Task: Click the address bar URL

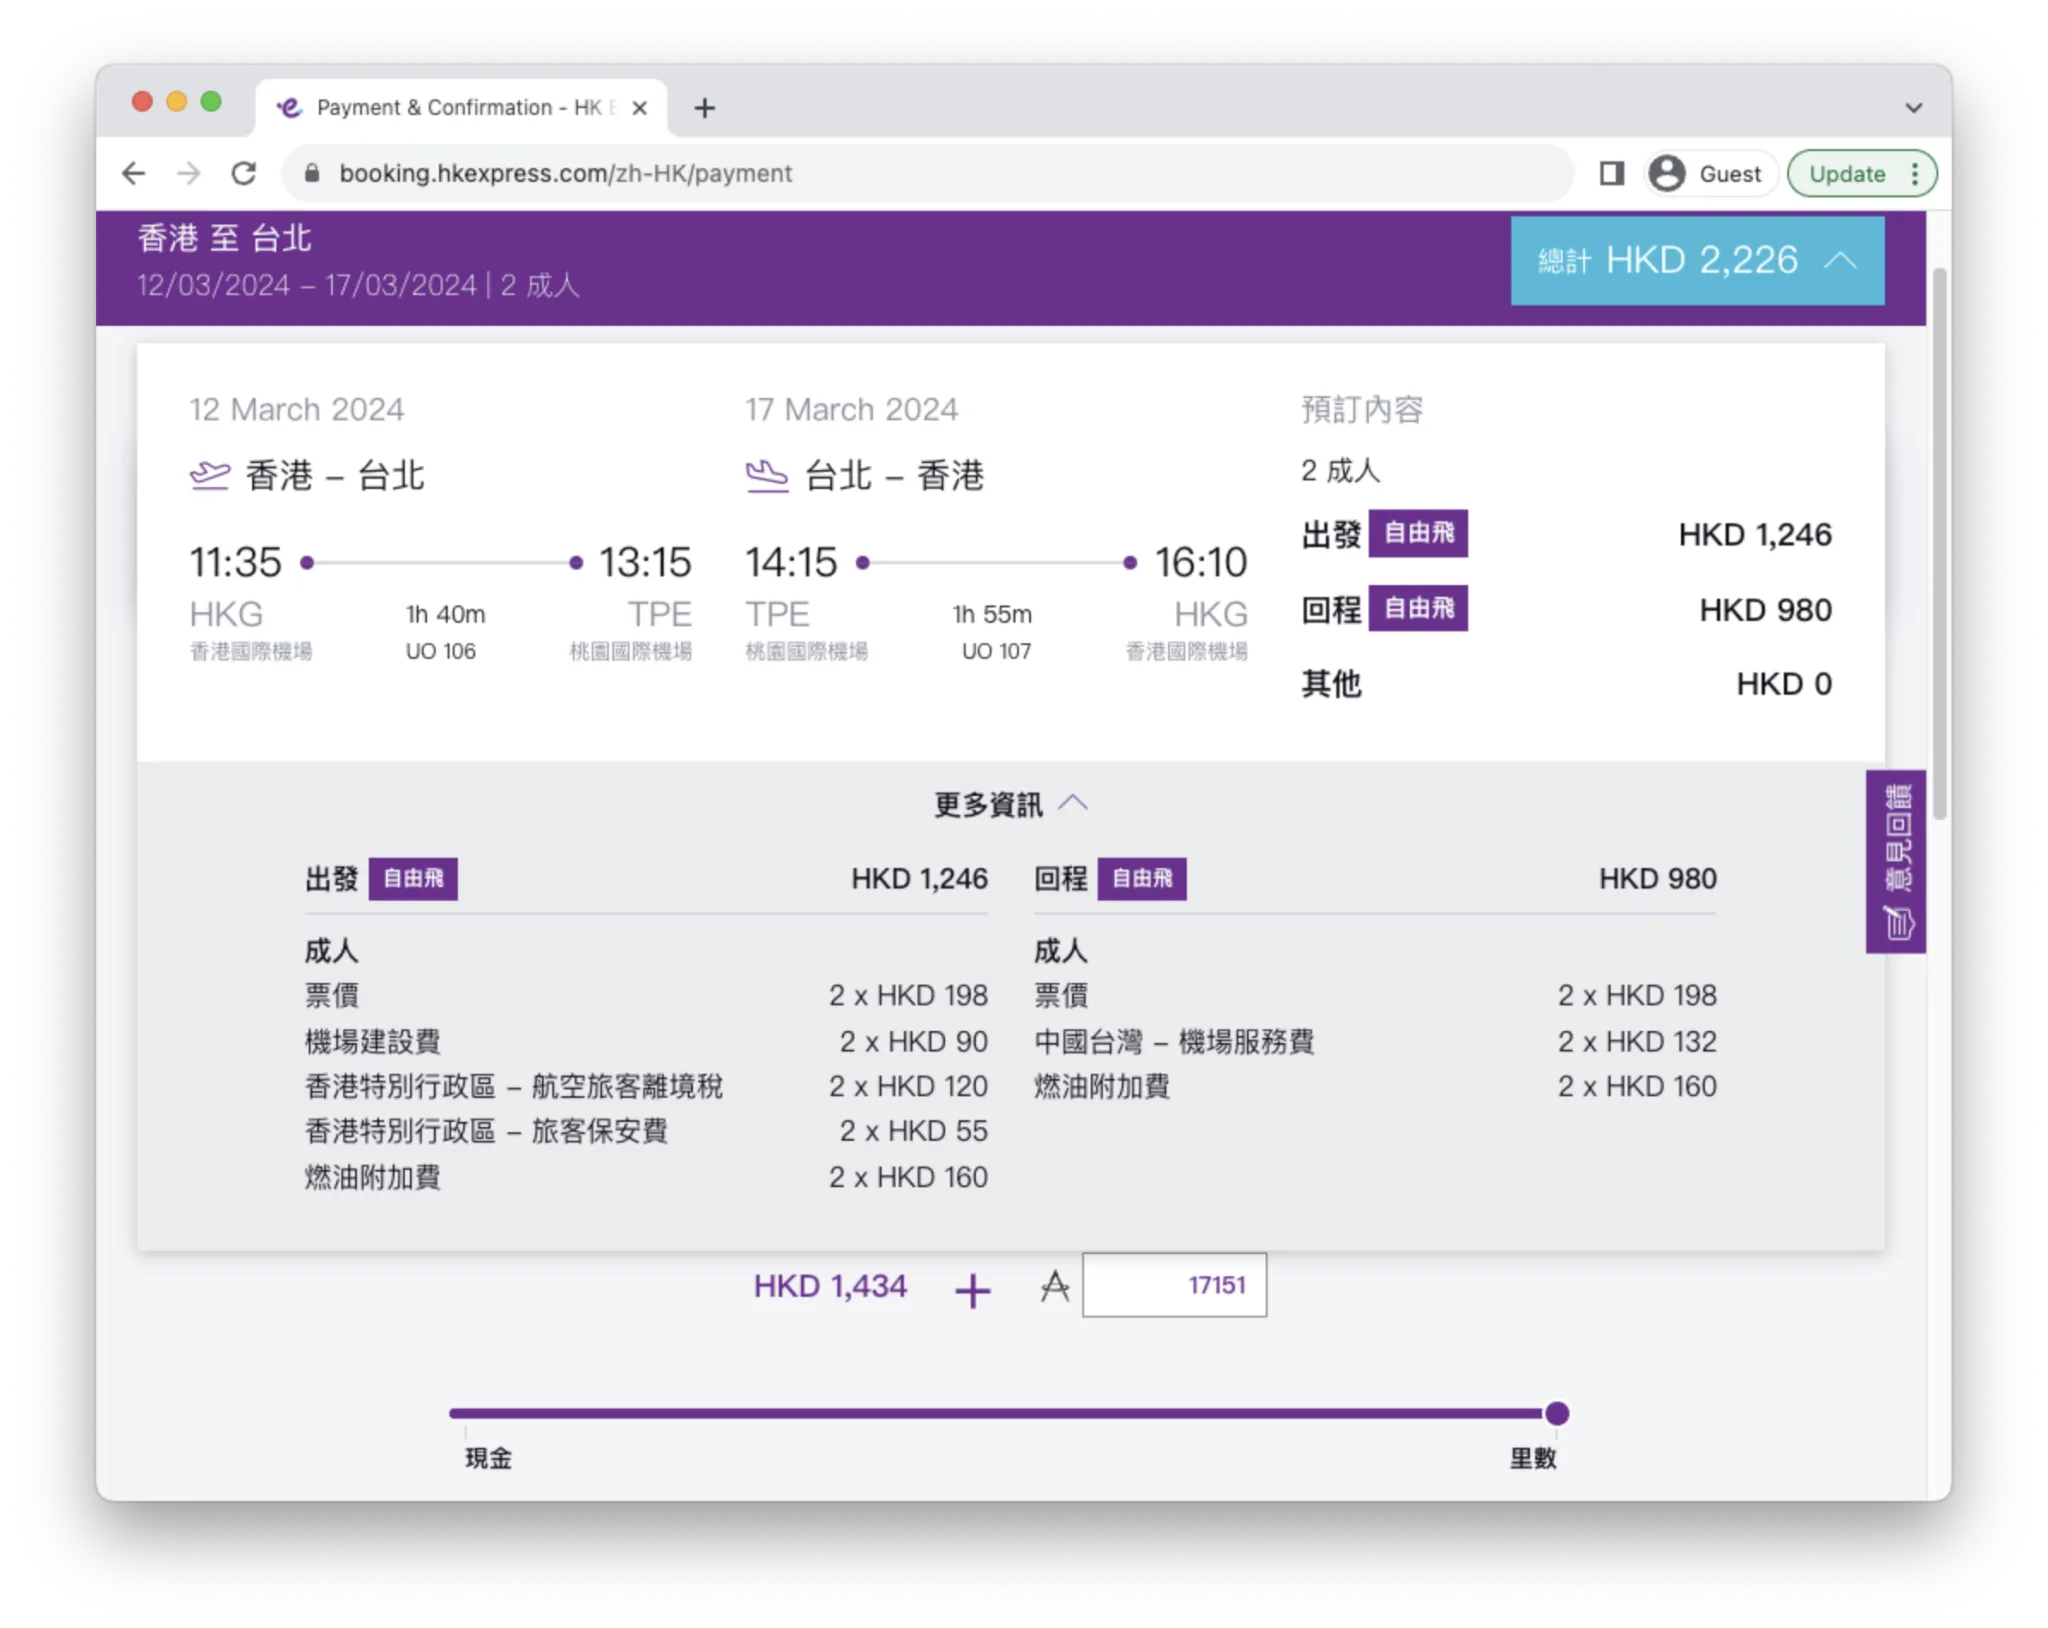Action: pyautogui.click(x=565, y=173)
